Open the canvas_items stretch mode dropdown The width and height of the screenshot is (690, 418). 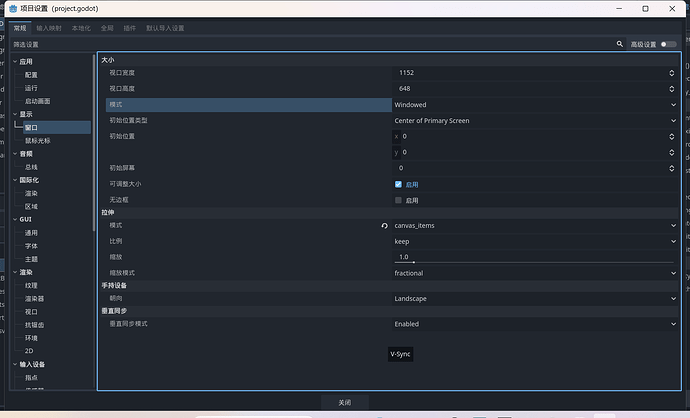tap(535, 226)
